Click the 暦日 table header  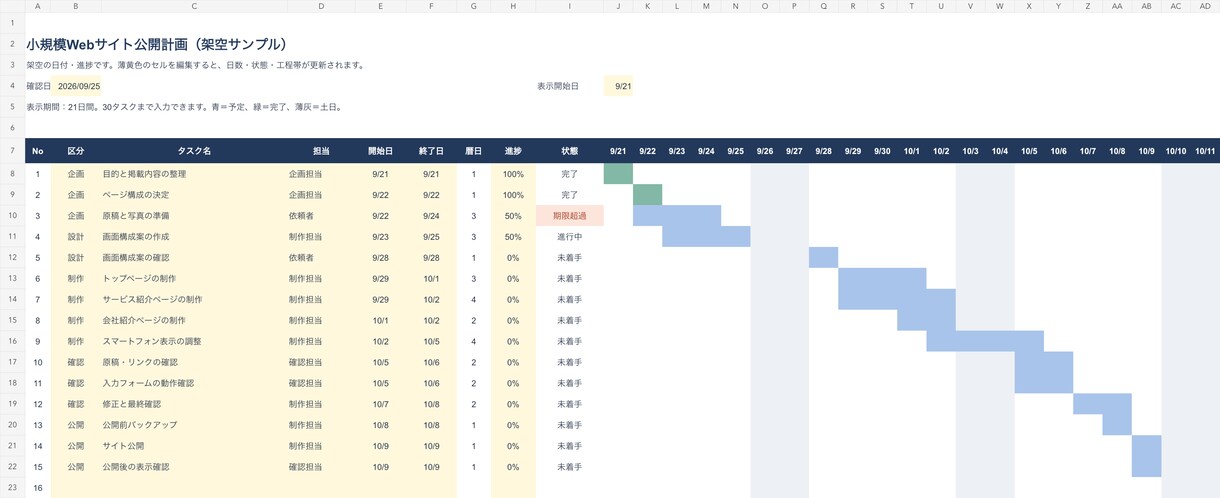tap(474, 151)
